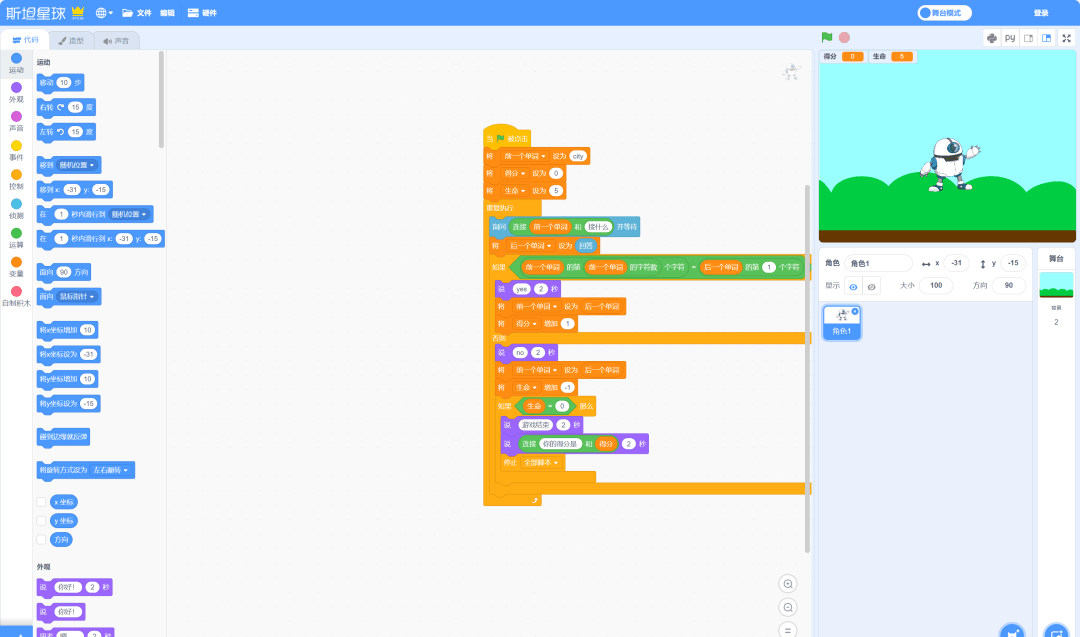
Task: Hide the sprite with crossed-eye button
Action: 871,286
